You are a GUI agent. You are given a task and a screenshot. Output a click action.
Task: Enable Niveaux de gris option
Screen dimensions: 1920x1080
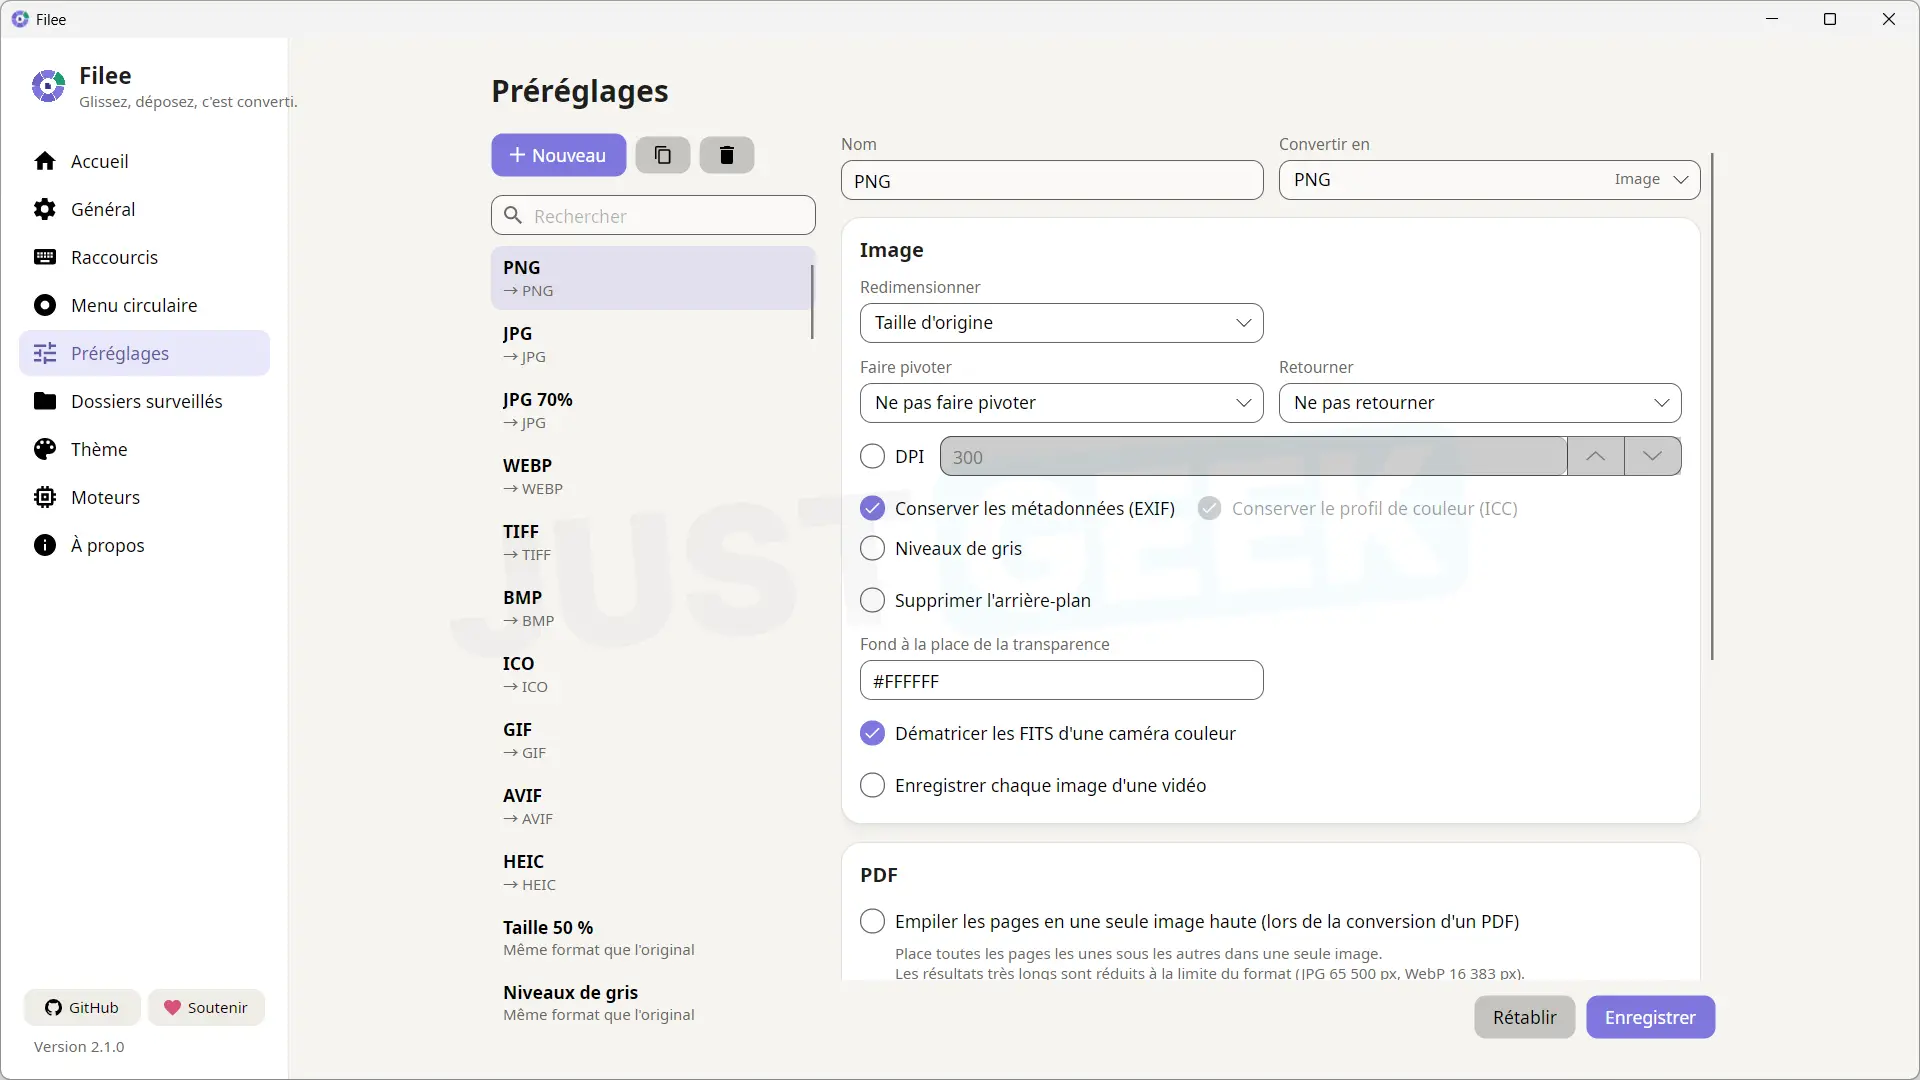point(872,548)
